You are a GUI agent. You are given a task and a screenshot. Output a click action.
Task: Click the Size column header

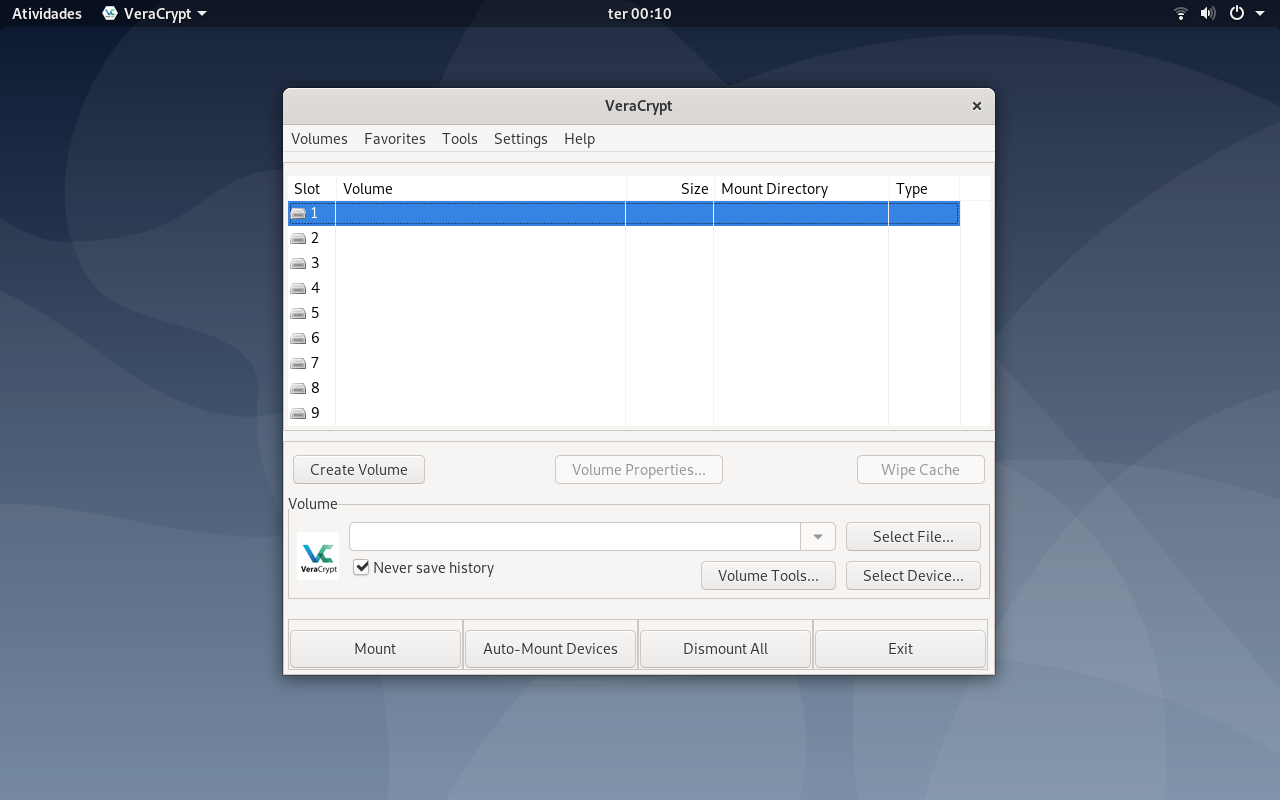tap(670, 188)
